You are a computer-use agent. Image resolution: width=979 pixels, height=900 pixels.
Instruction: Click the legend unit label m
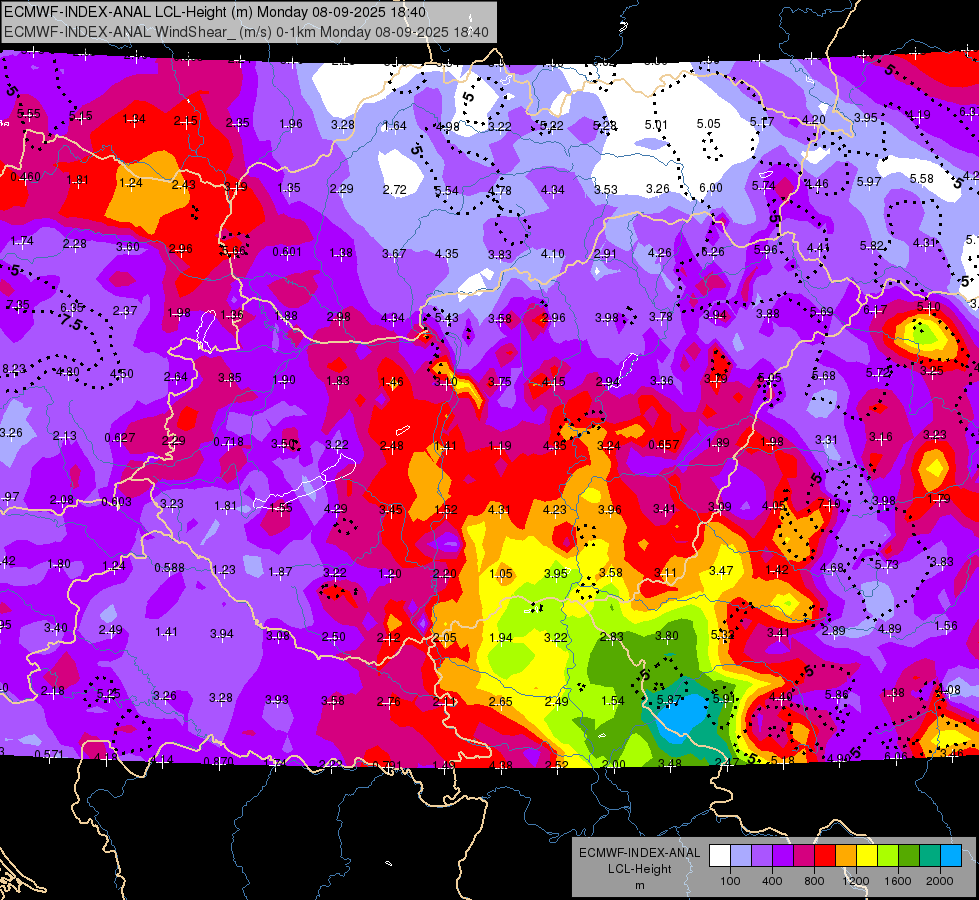click(639, 886)
